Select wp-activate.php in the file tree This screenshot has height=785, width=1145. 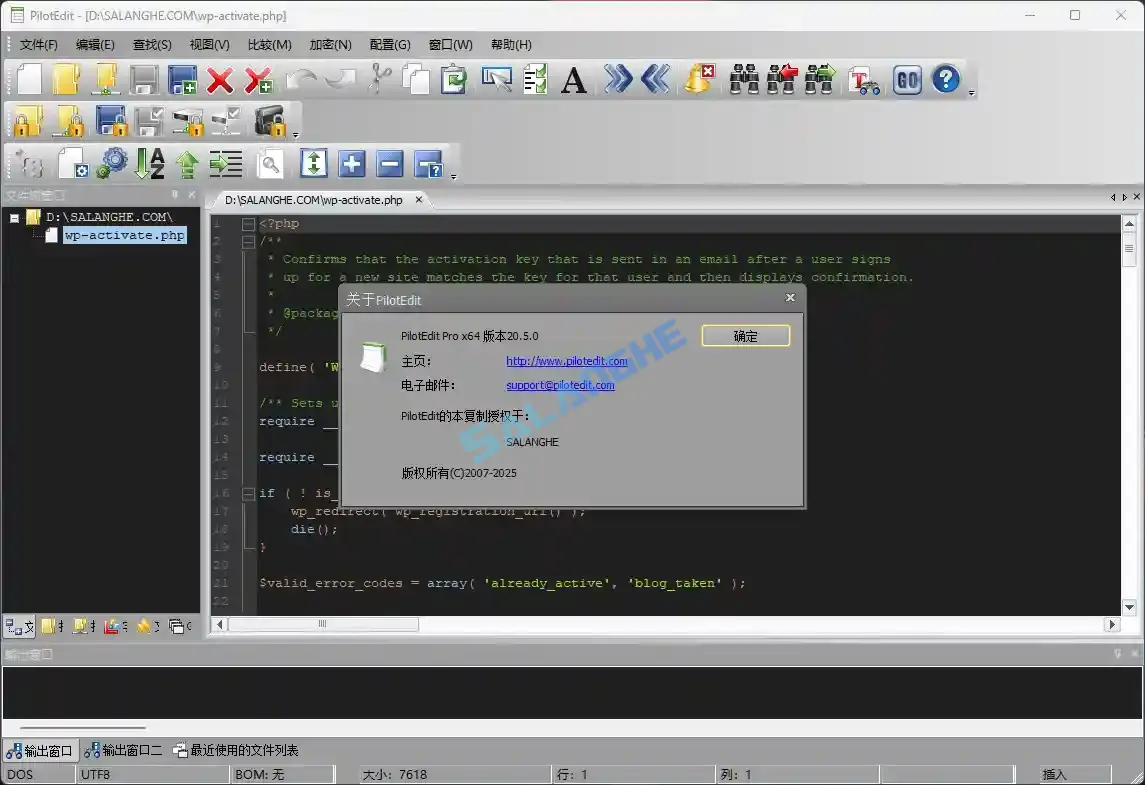pyautogui.click(x=124, y=234)
